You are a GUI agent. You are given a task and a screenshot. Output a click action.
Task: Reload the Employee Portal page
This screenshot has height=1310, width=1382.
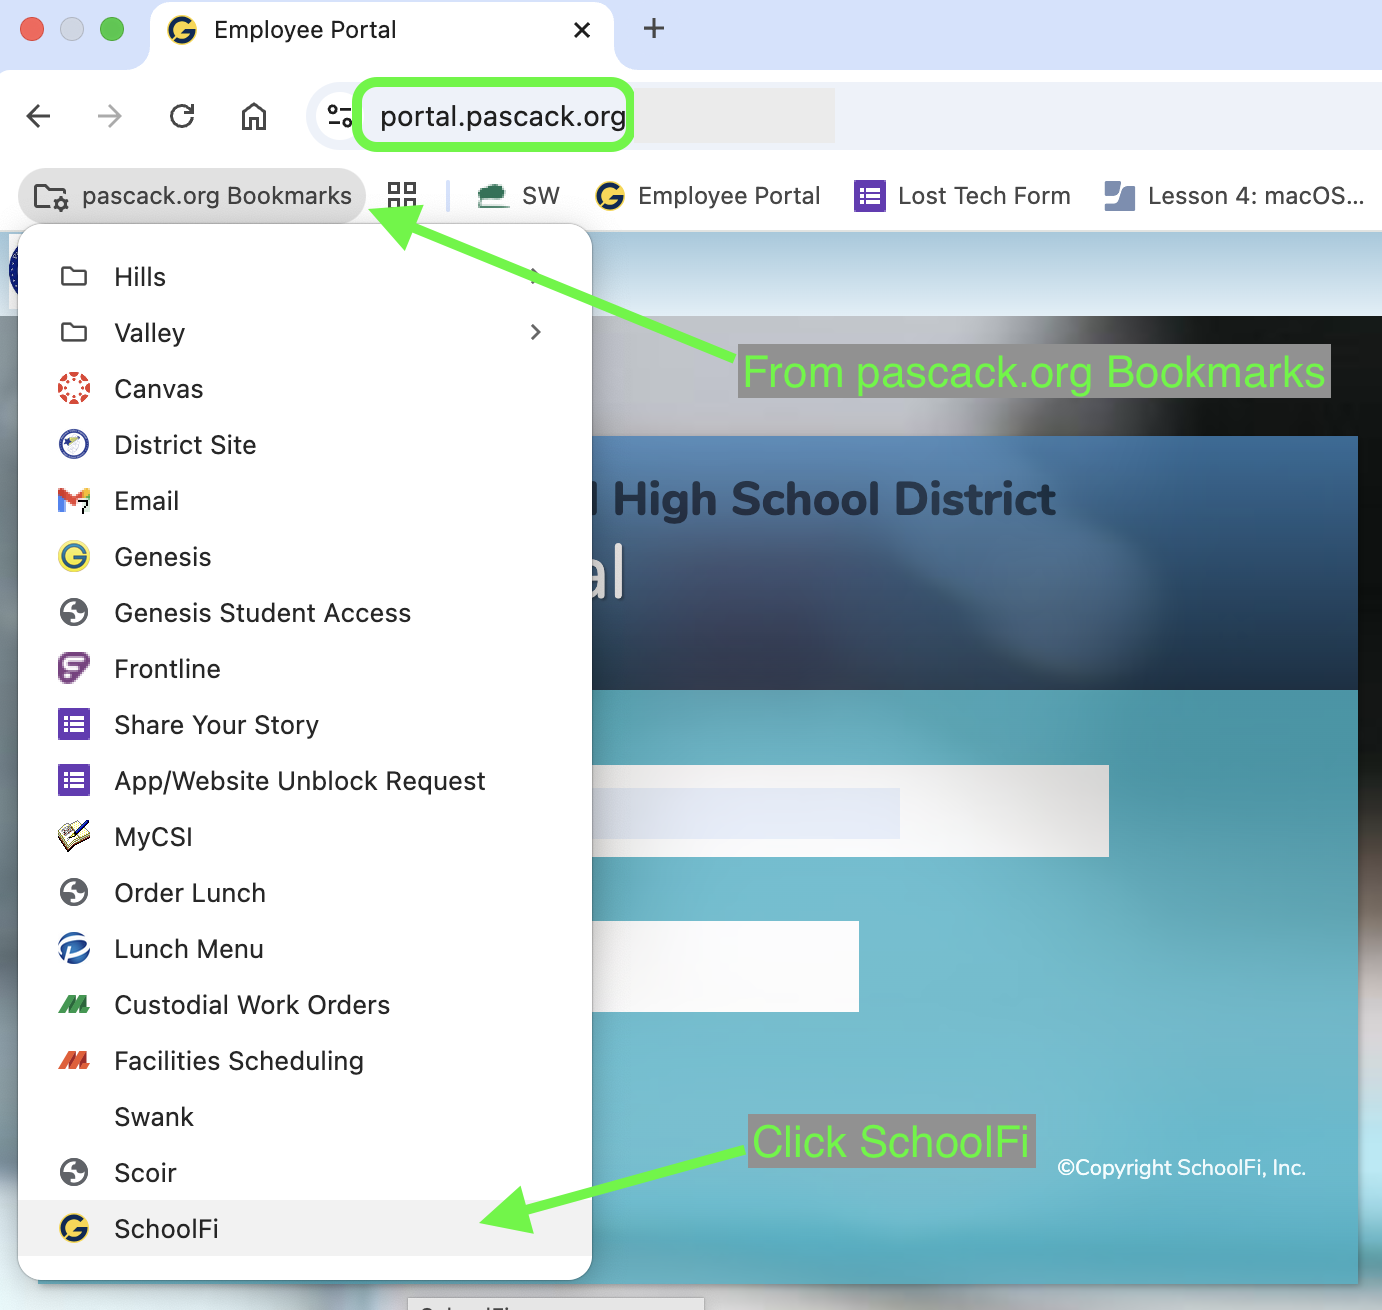coord(182,116)
